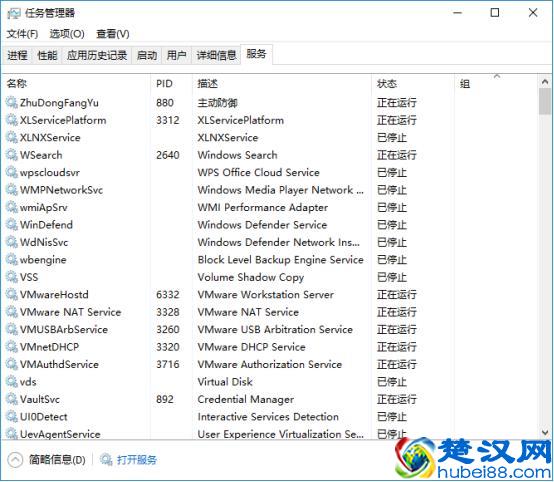Click the gear icon beside VSS
The height and width of the screenshot is (482, 554).
(x=11, y=277)
